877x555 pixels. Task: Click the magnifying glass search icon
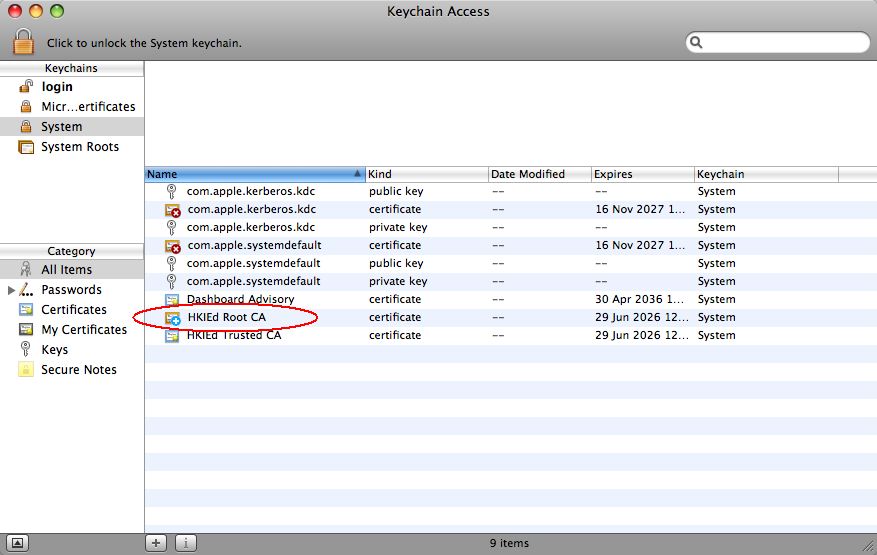click(x=696, y=43)
